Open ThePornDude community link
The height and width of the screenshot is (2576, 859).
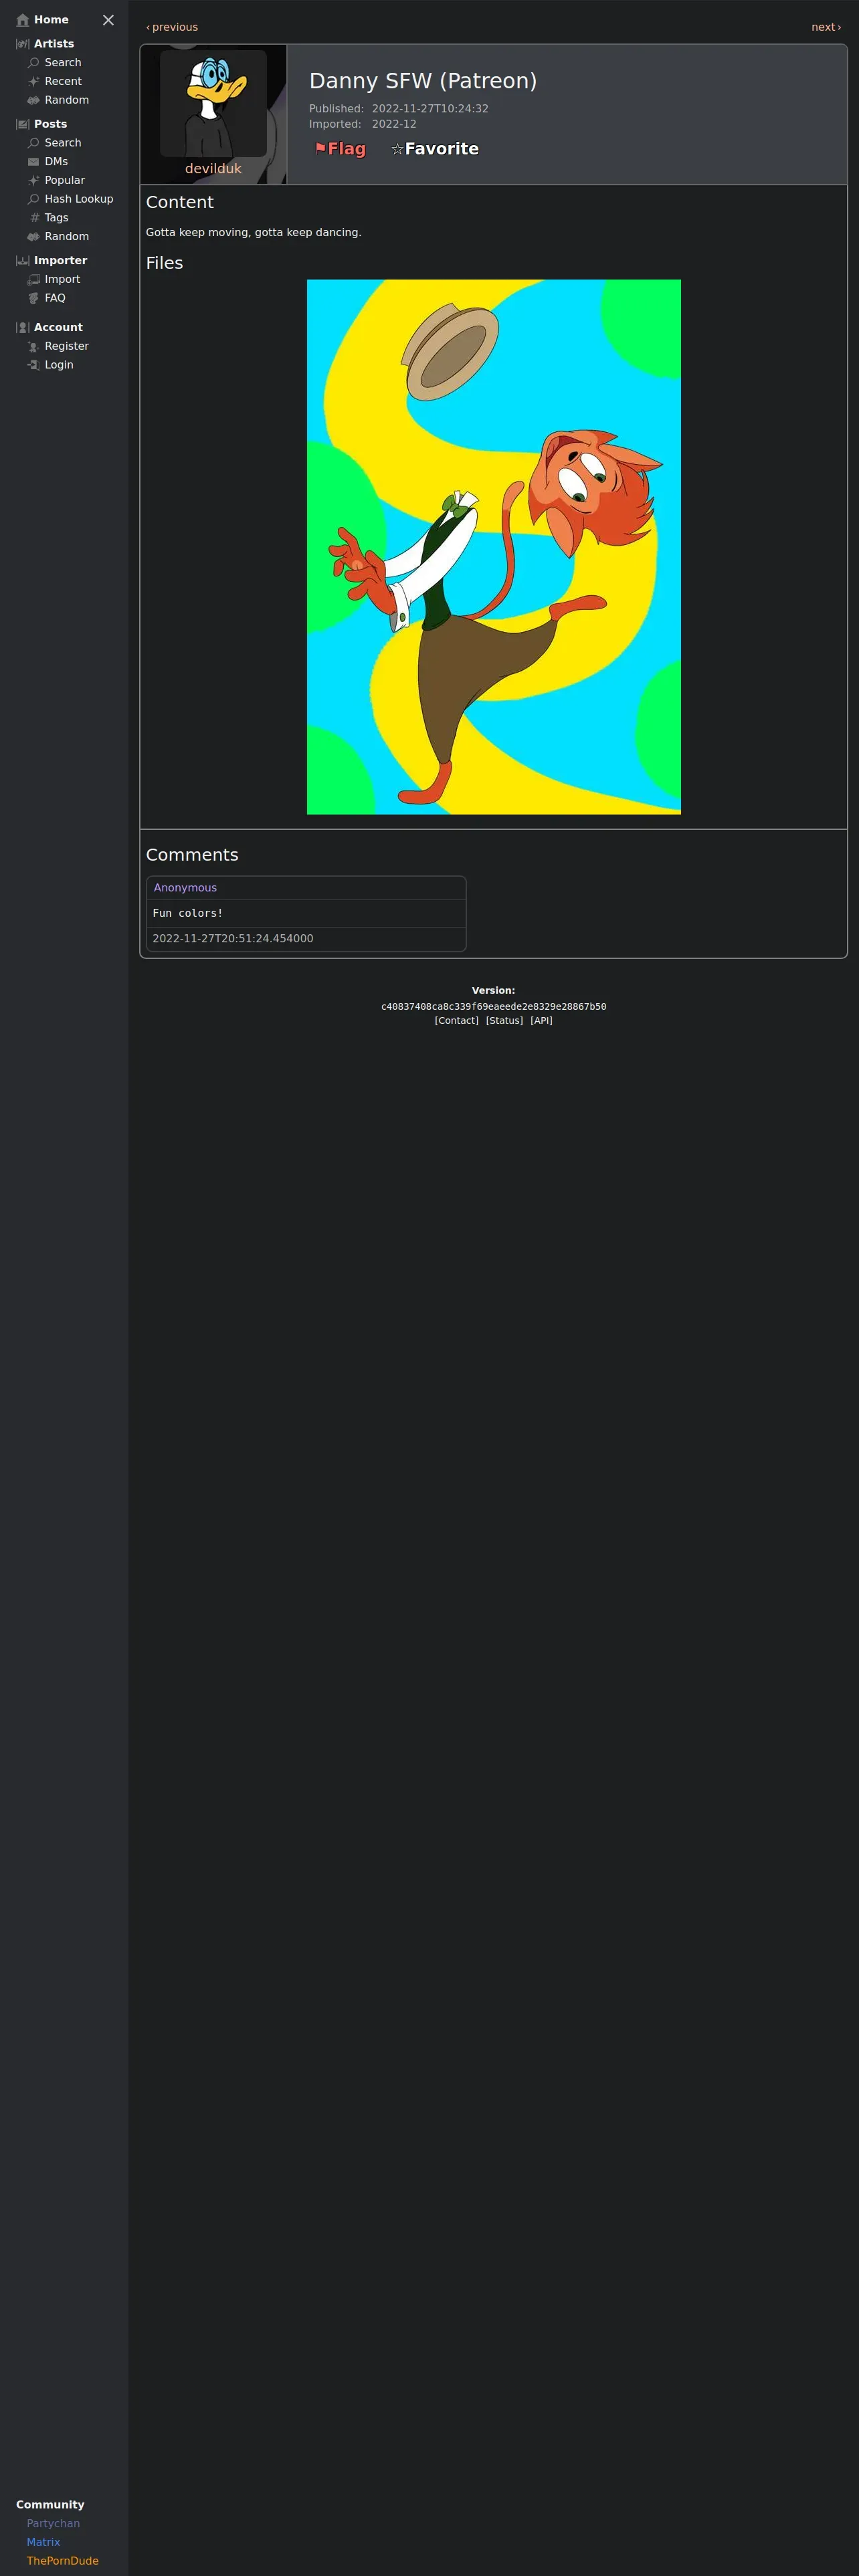[63, 2561]
